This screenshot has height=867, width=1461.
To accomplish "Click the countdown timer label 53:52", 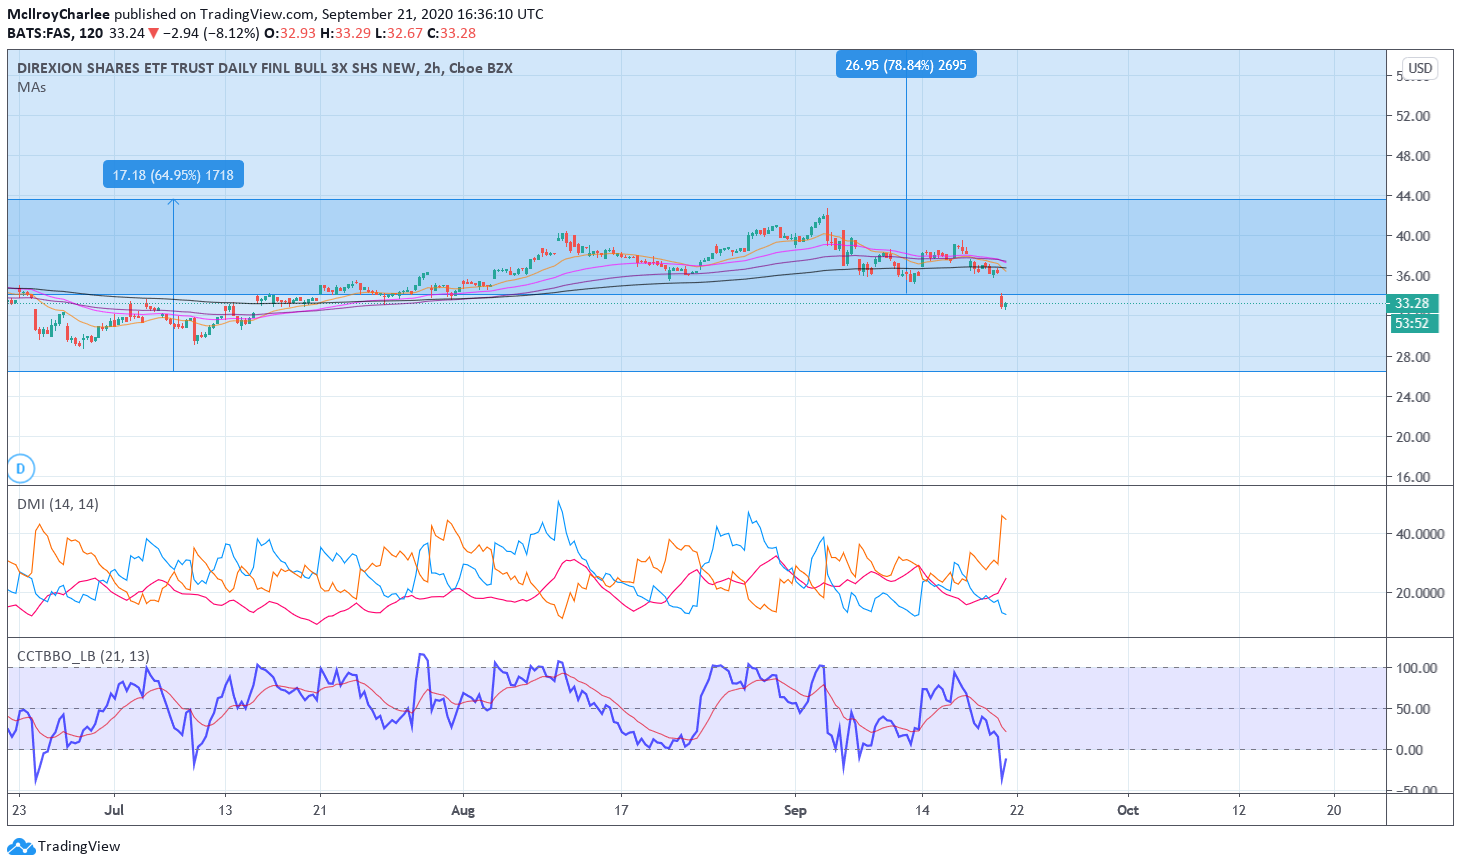I will (x=1412, y=323).
